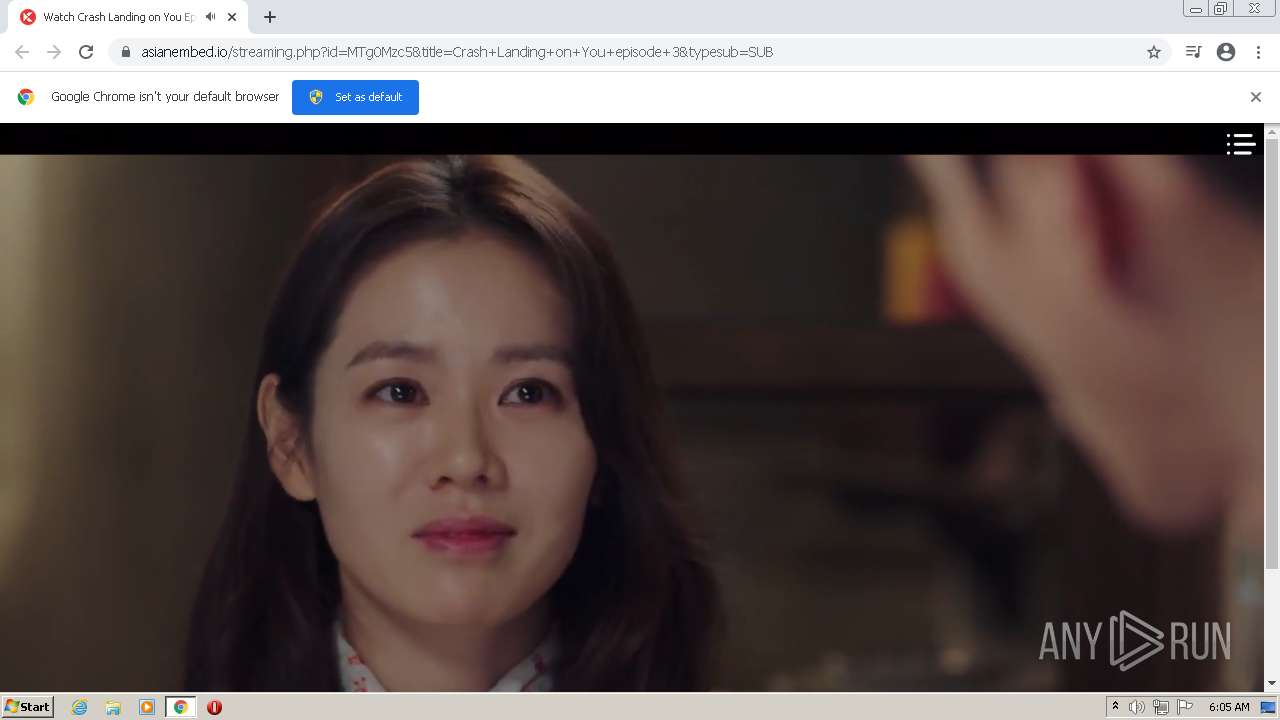1280x720 pixels.
Task: Open Chrome profile account icon
Action: point(1226,52)
